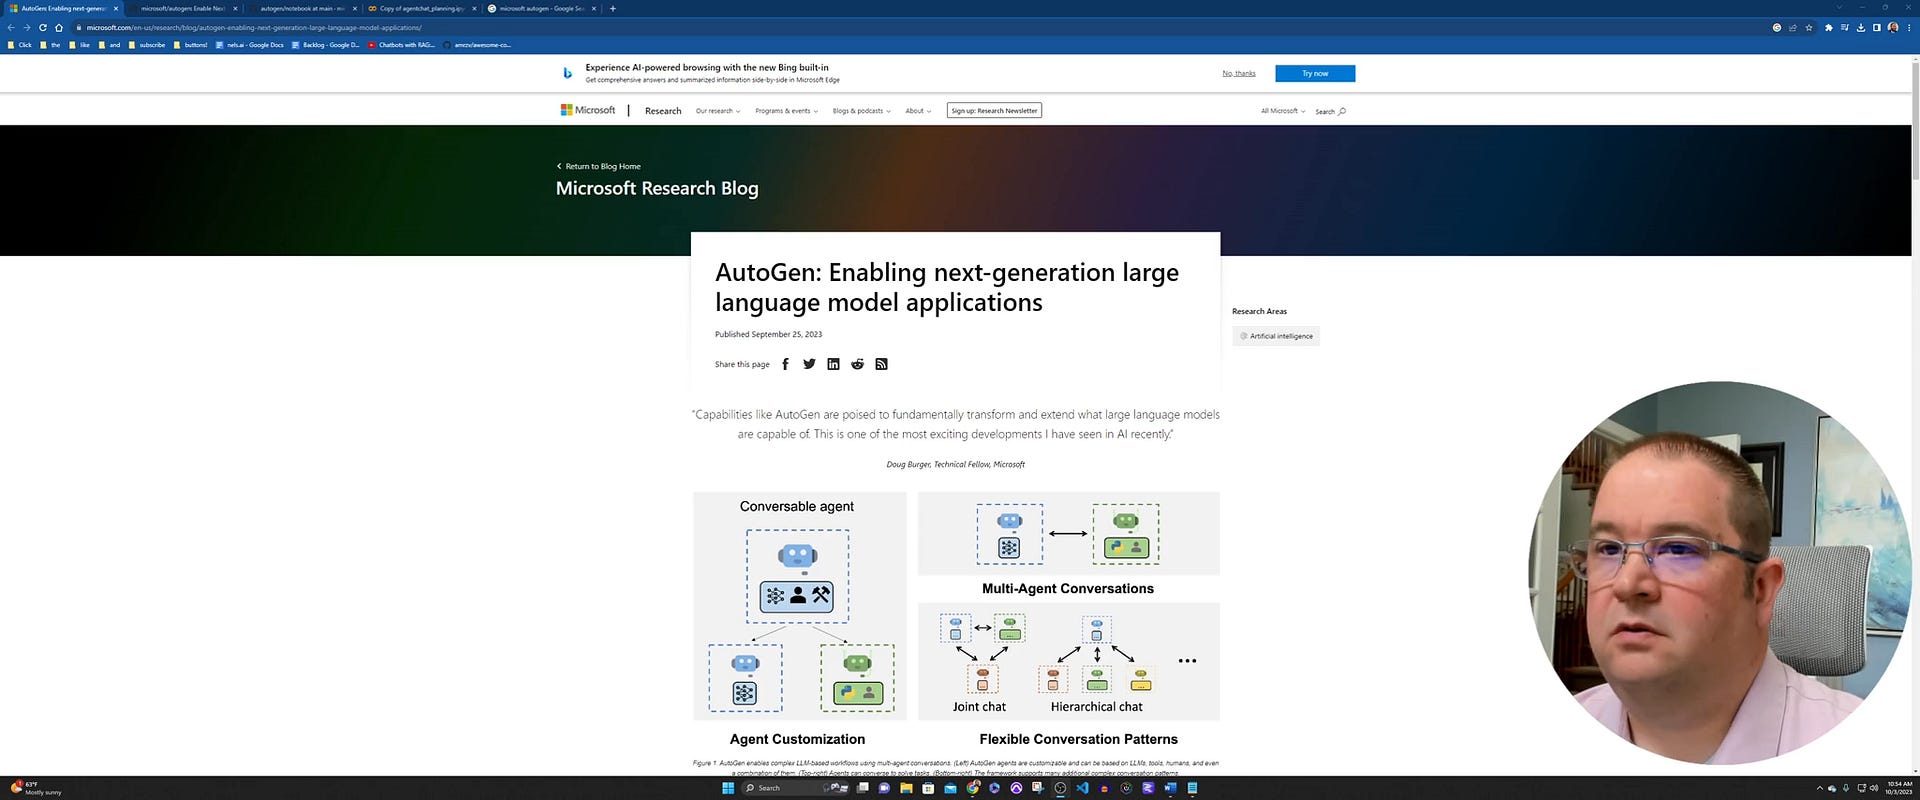The height and width of the screenshot is (800, 1920).
Task: Reload the current page
Action: [43, 28]
